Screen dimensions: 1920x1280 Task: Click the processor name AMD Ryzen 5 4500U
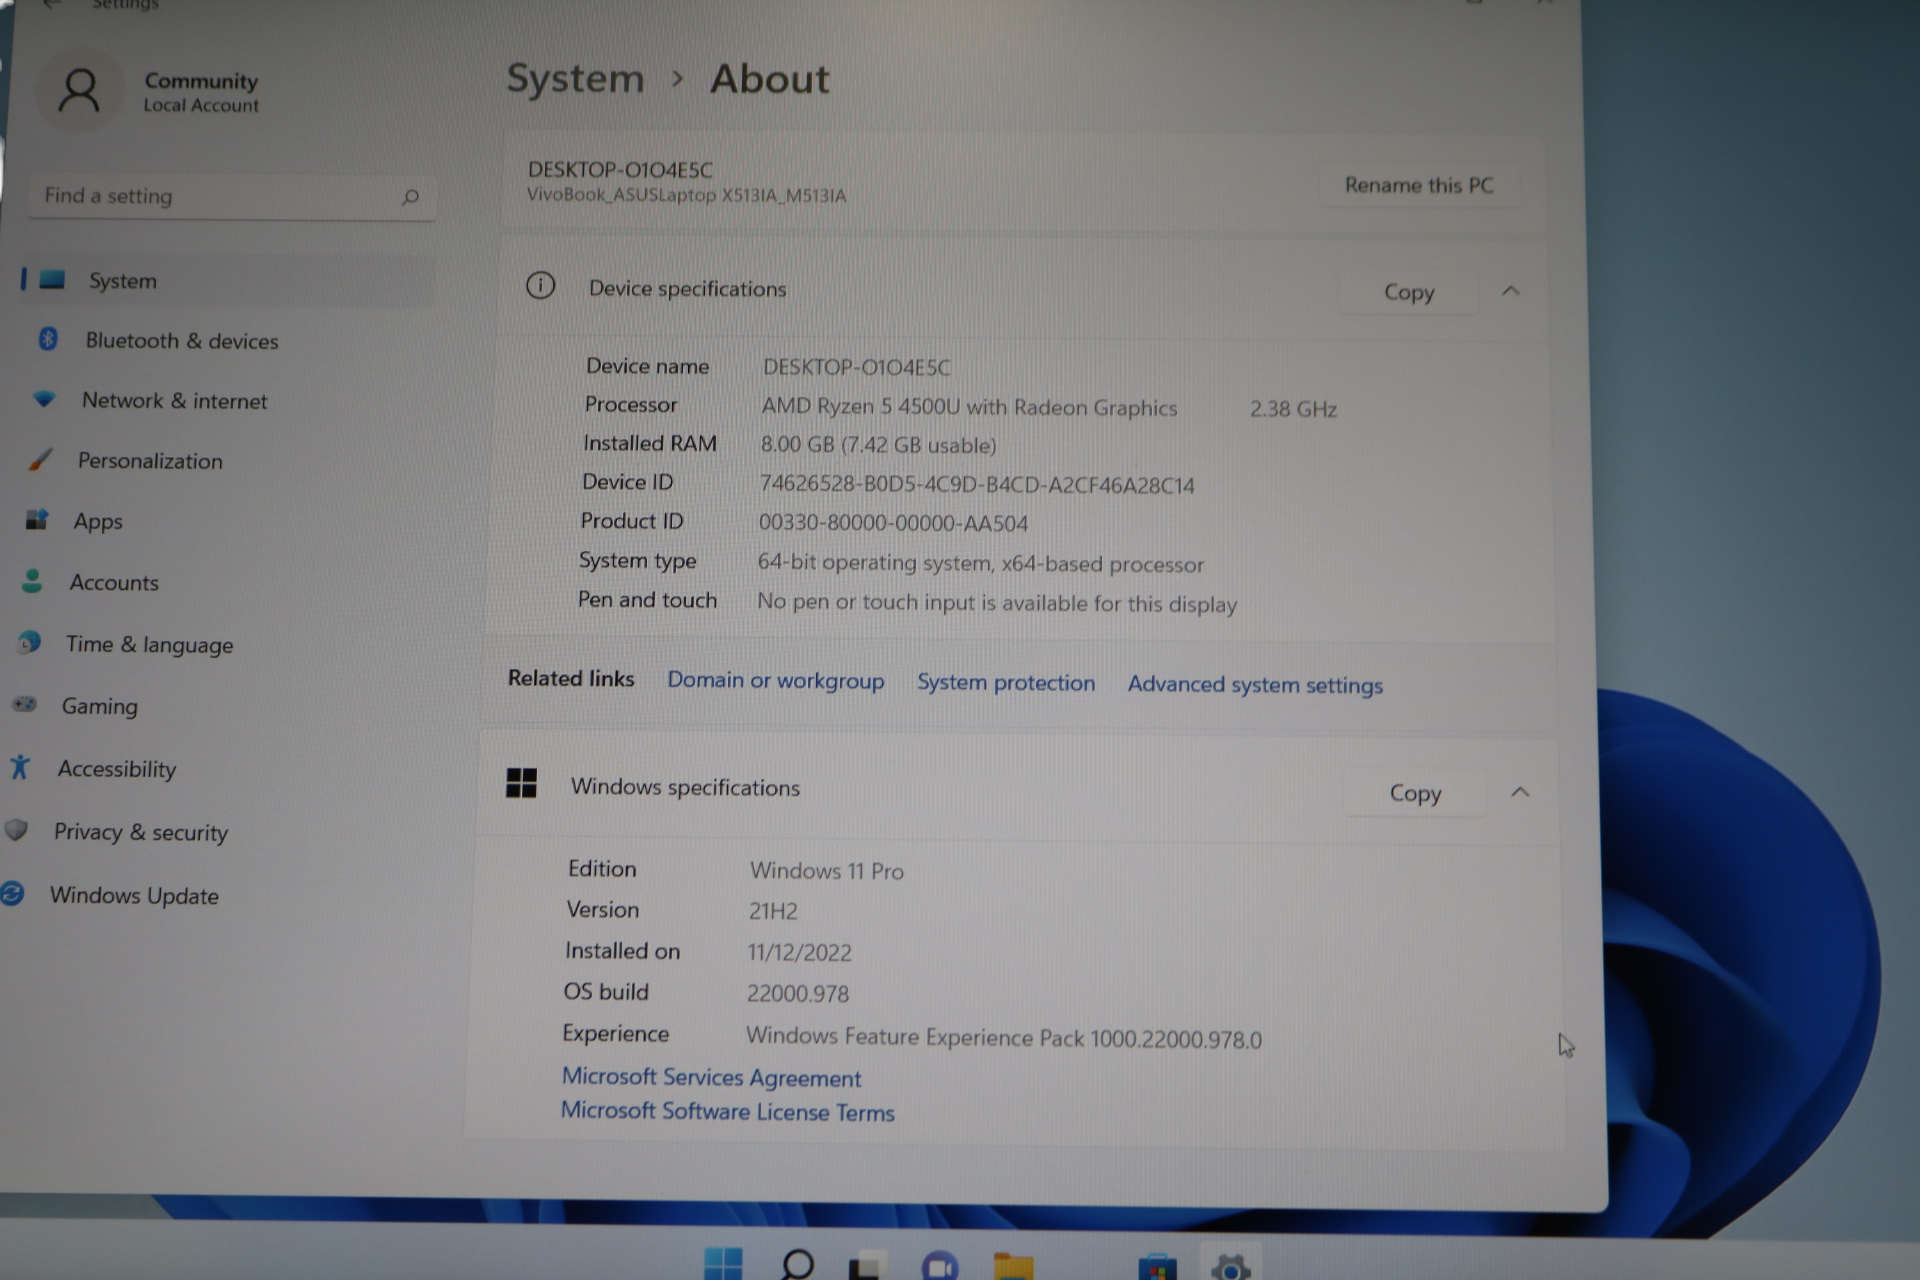tap(969, 408)
